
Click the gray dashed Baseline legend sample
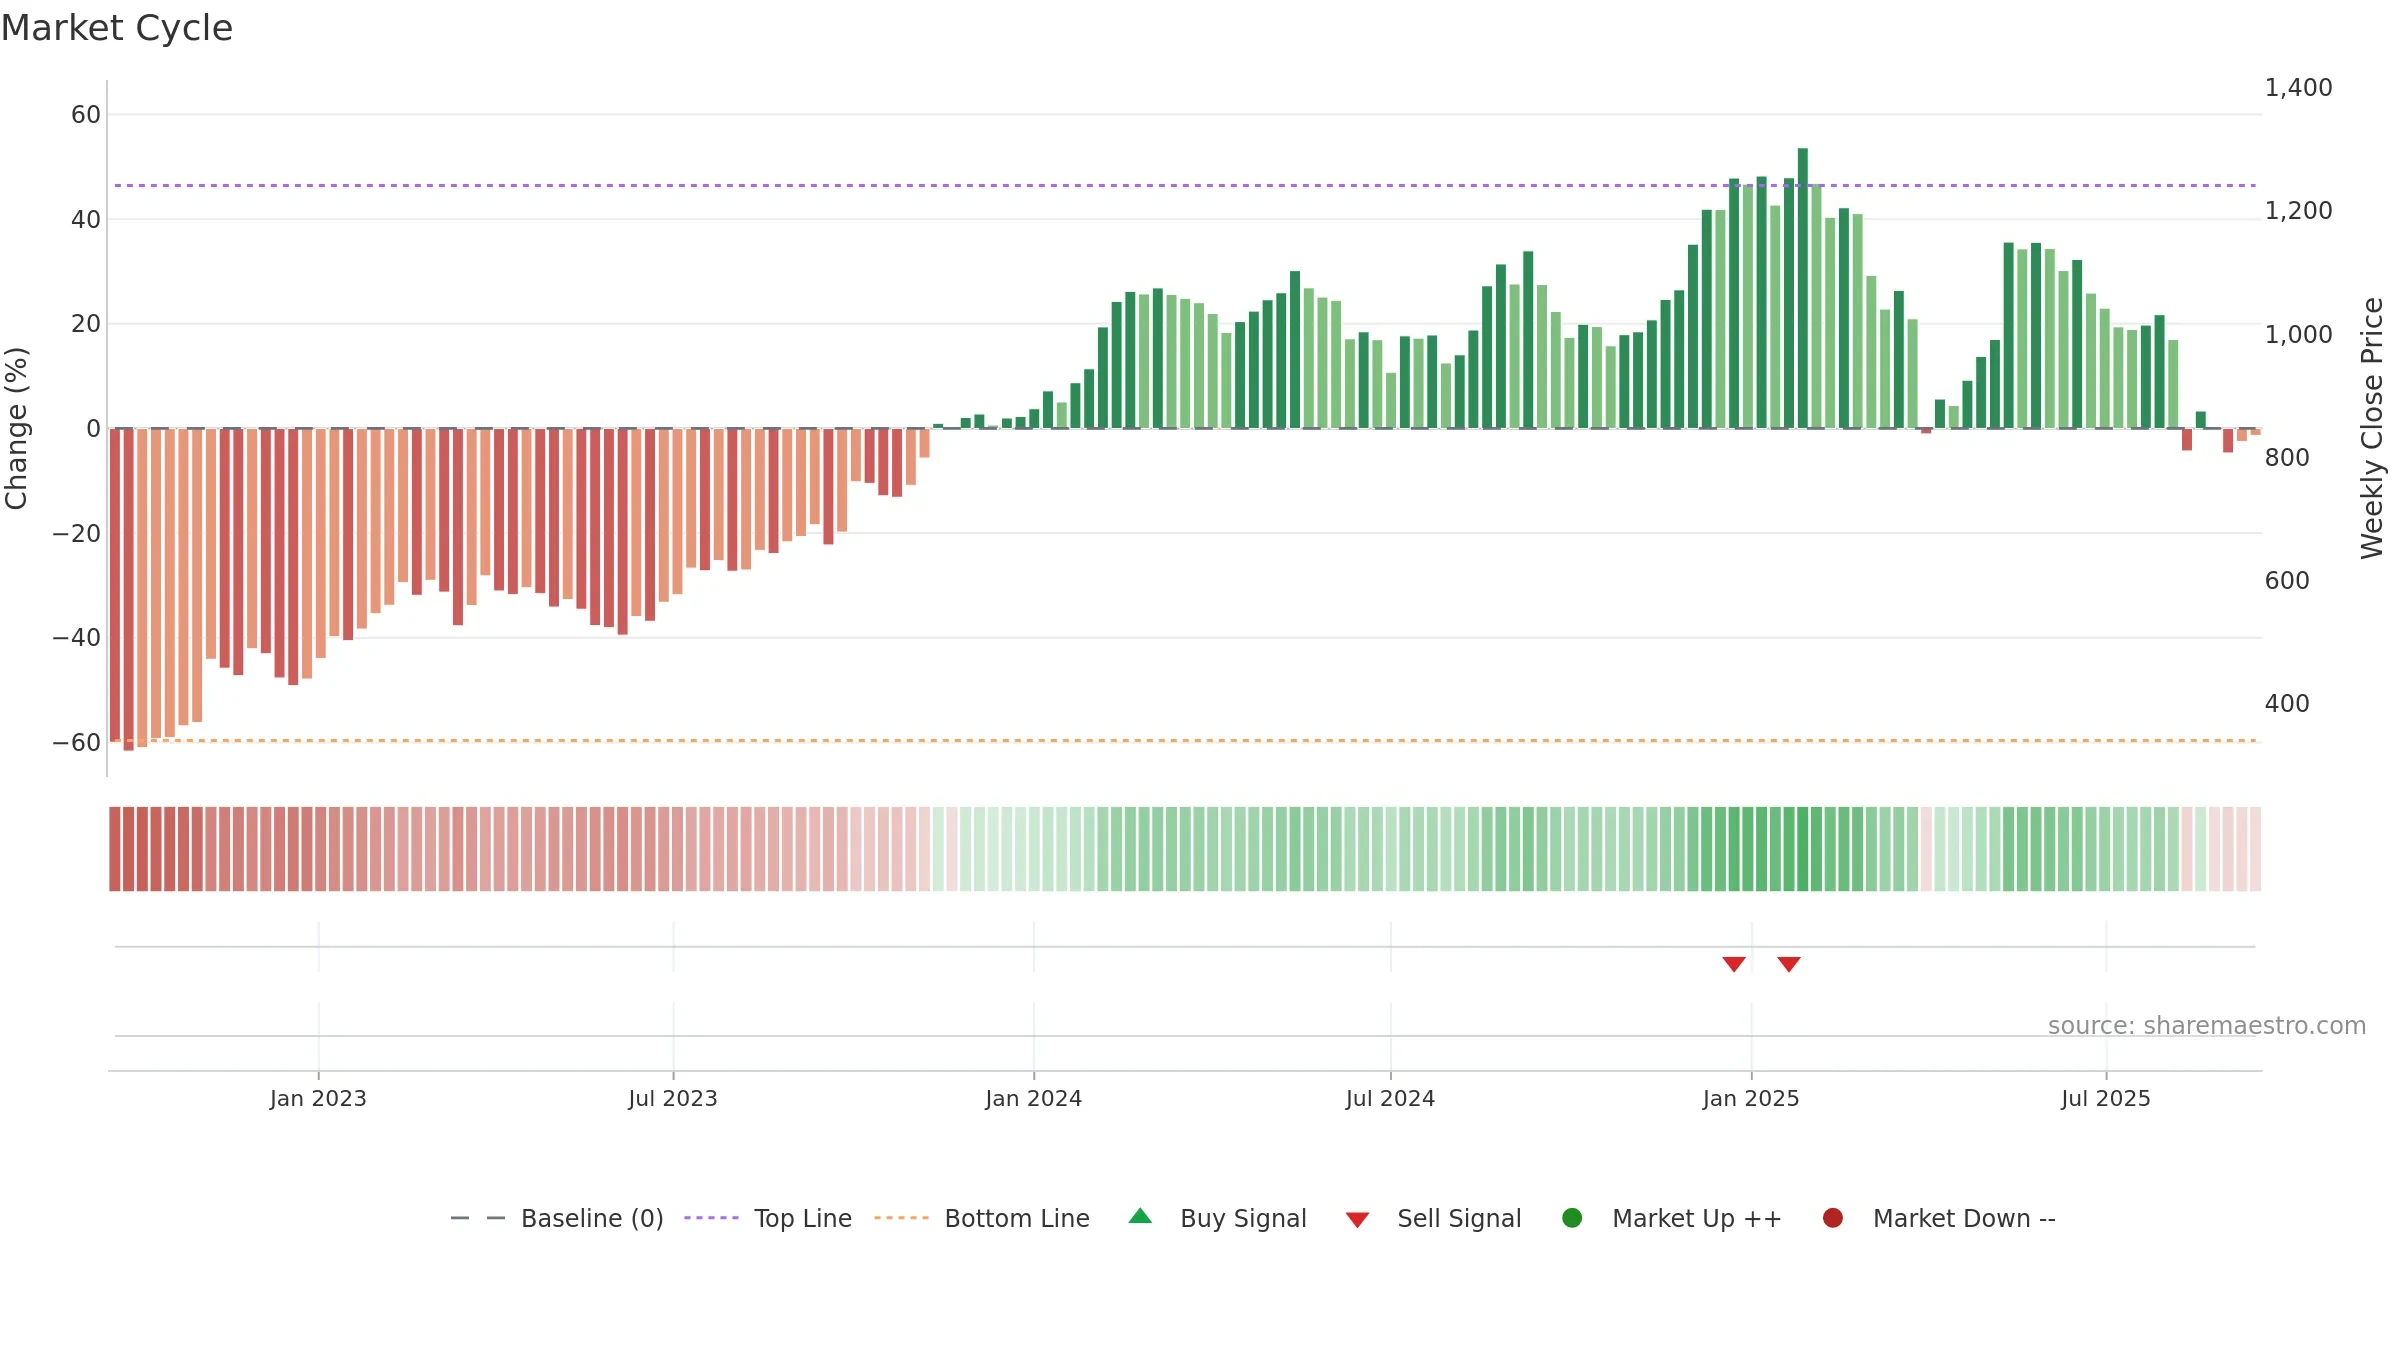click(x=478, y=1218)
